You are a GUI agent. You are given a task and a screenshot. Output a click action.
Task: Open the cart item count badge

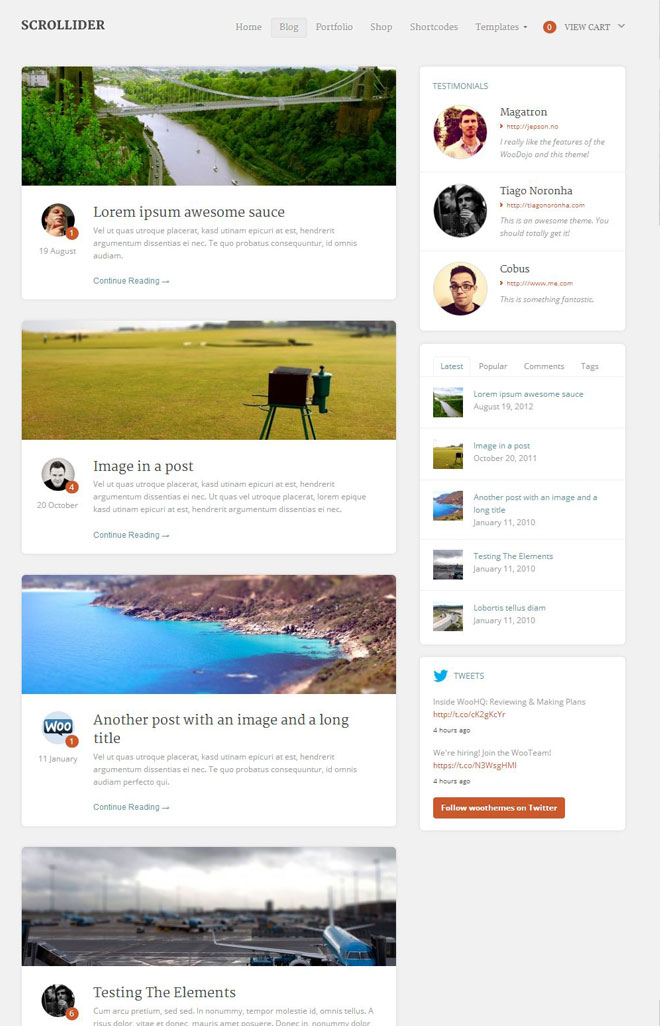point(549,27)
